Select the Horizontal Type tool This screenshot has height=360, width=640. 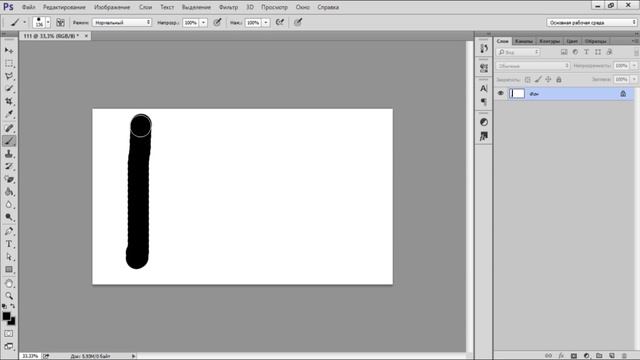coord(9,244)
